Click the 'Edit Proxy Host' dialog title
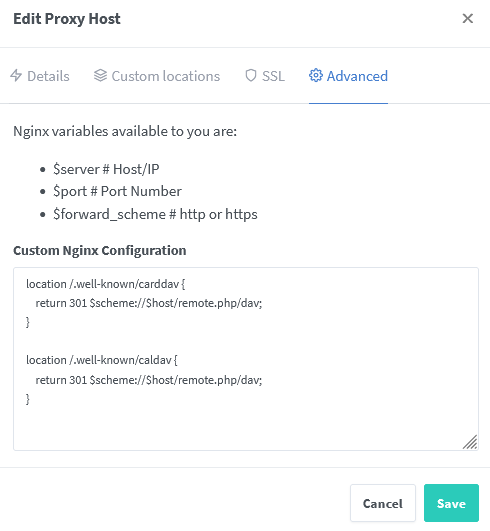Viewport: 490px width, 531px height. (x=67, y=19)
